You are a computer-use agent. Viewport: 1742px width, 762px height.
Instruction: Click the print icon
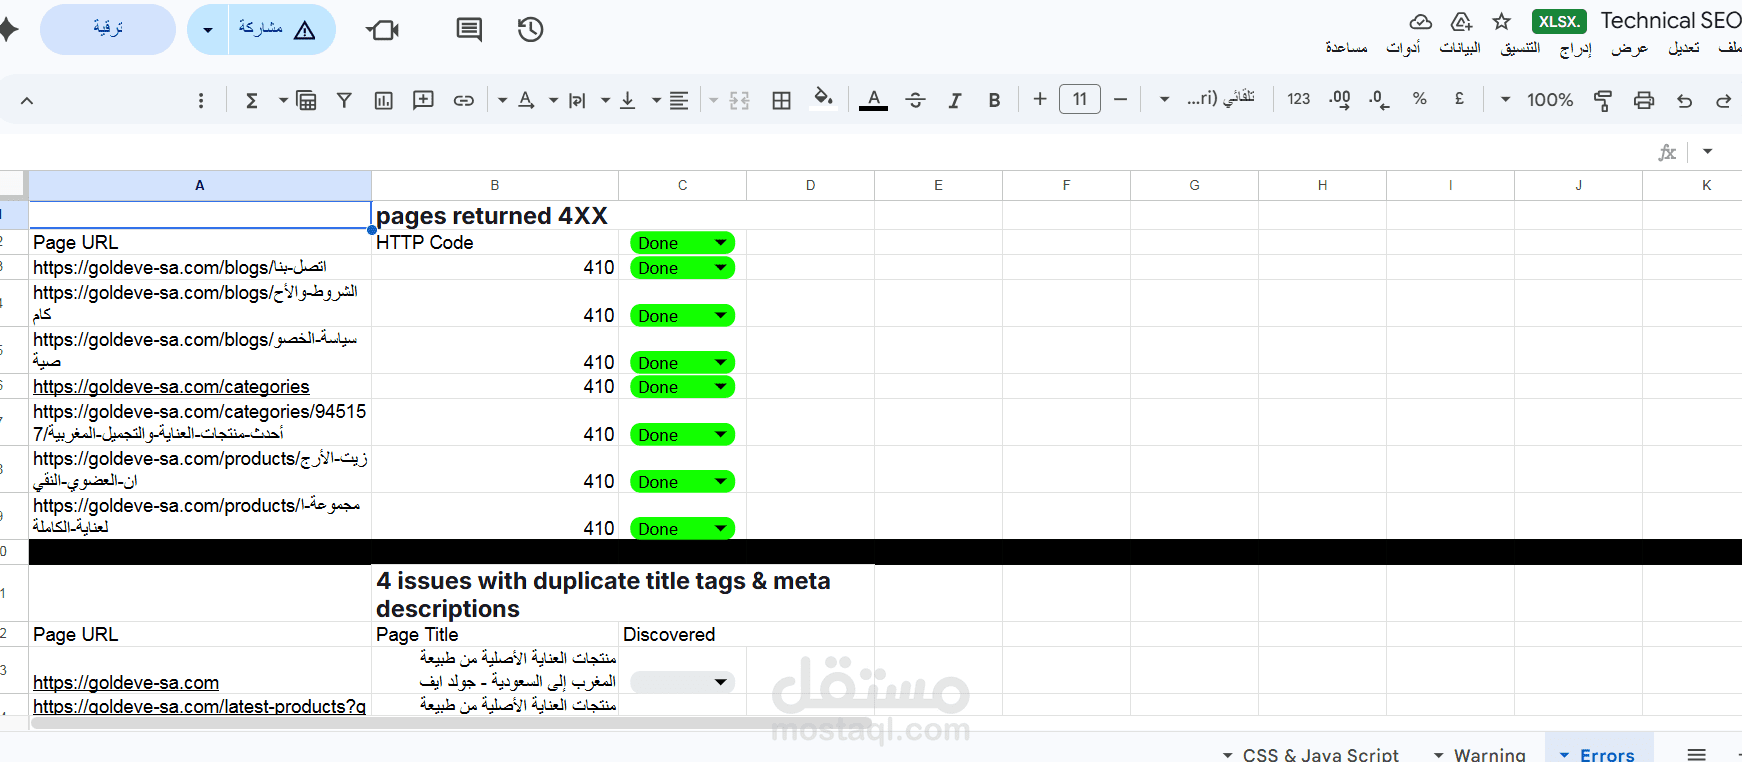[x=1644, y=100]
